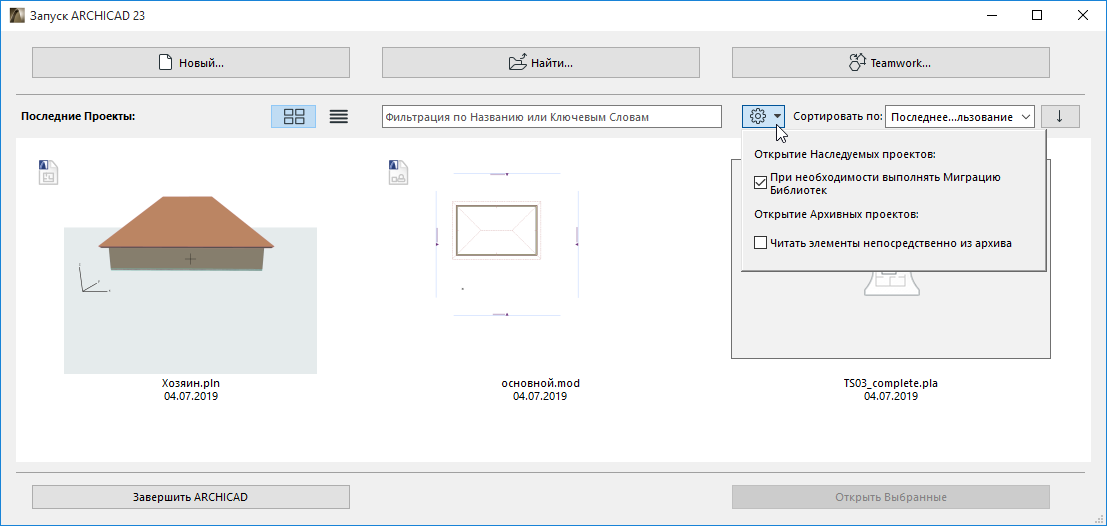The image size is (1107, 526).
Task: Open the Сортировать по combo box
Action: pyautogui.click(x=959, y=116)
